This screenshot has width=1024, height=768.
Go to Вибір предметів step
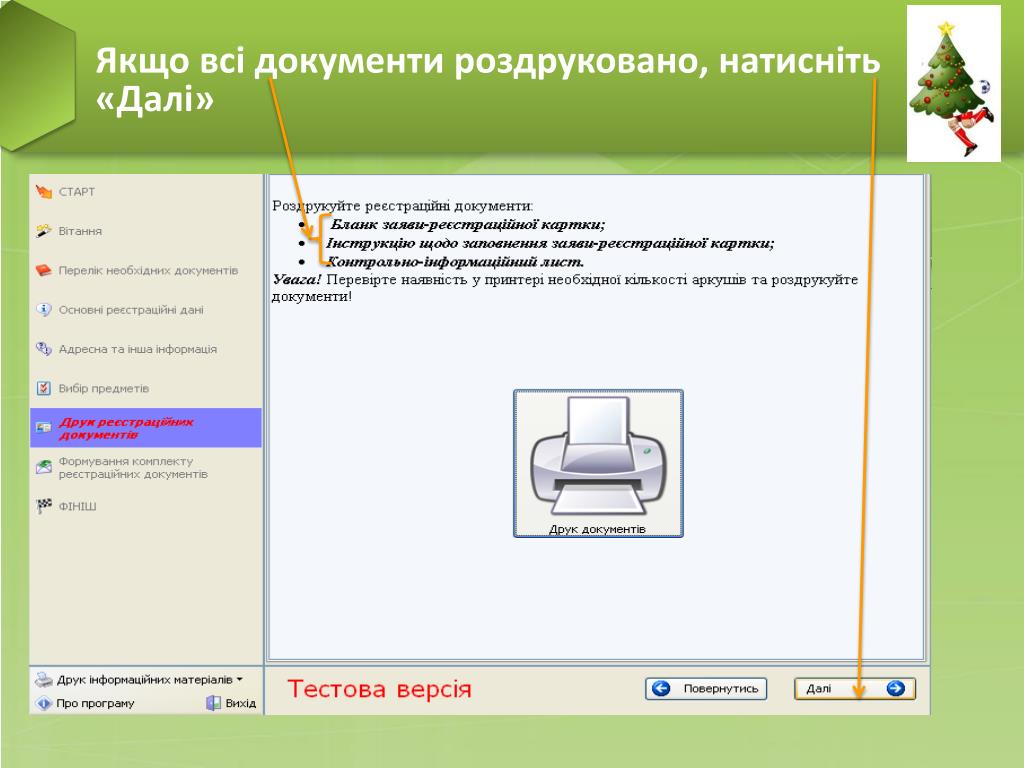[x=146, y=388]
